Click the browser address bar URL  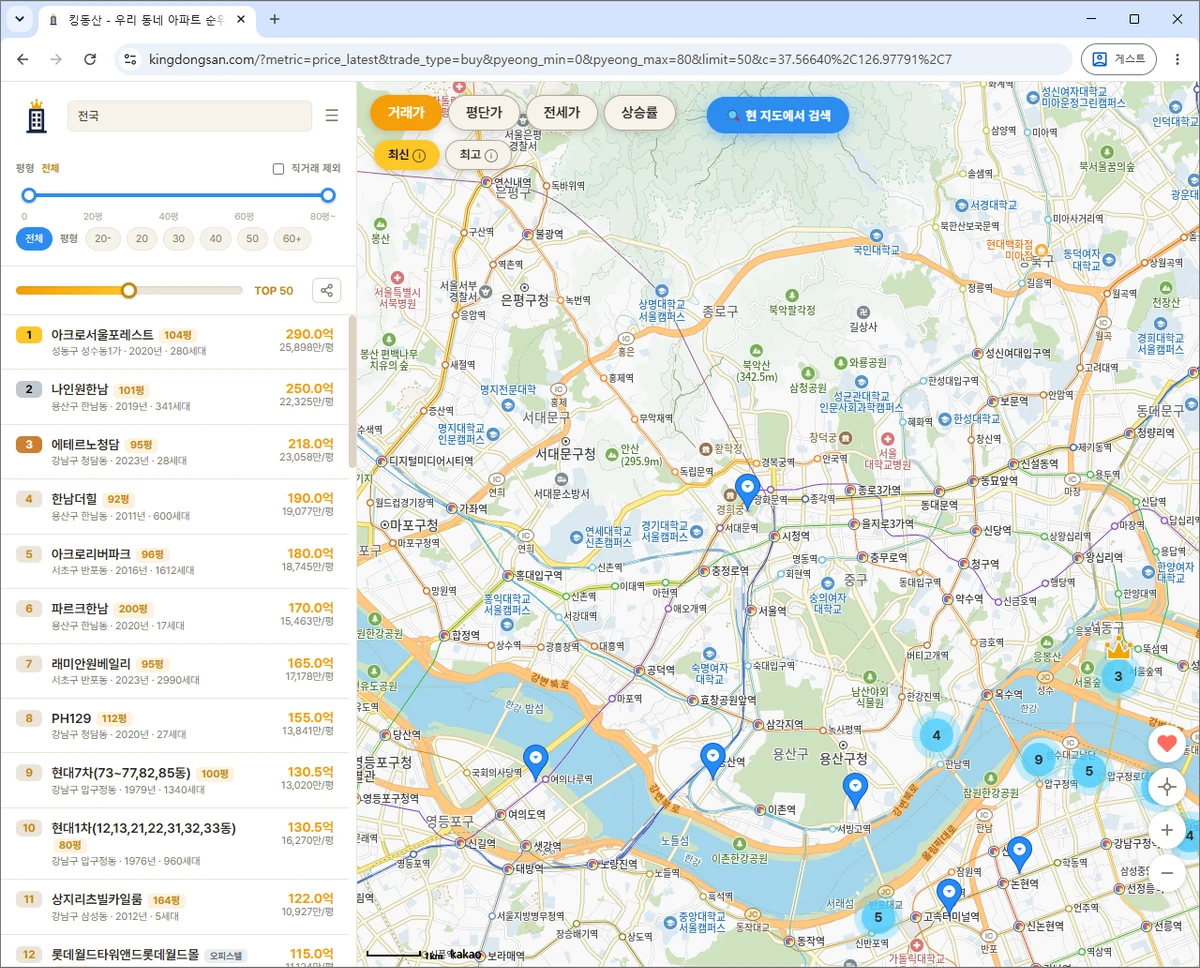point(550,59)
